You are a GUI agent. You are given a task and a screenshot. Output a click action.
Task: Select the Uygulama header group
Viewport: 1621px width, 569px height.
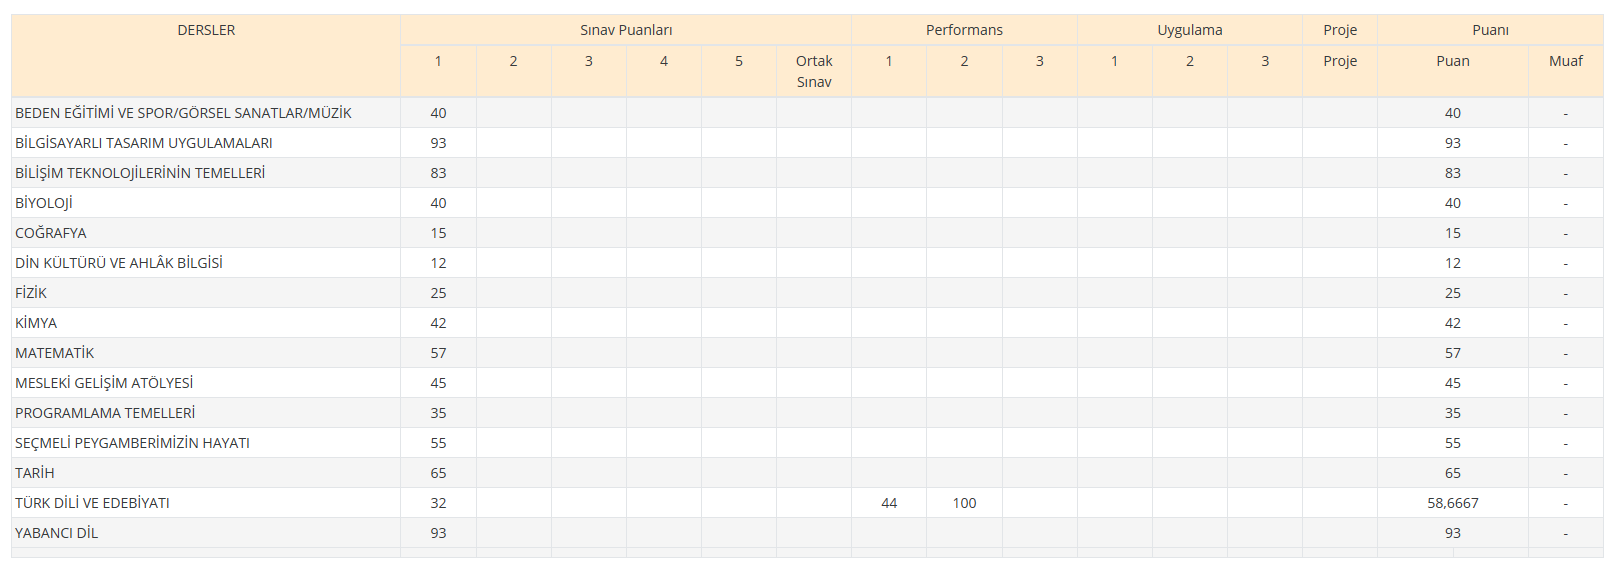point(1190,30)
